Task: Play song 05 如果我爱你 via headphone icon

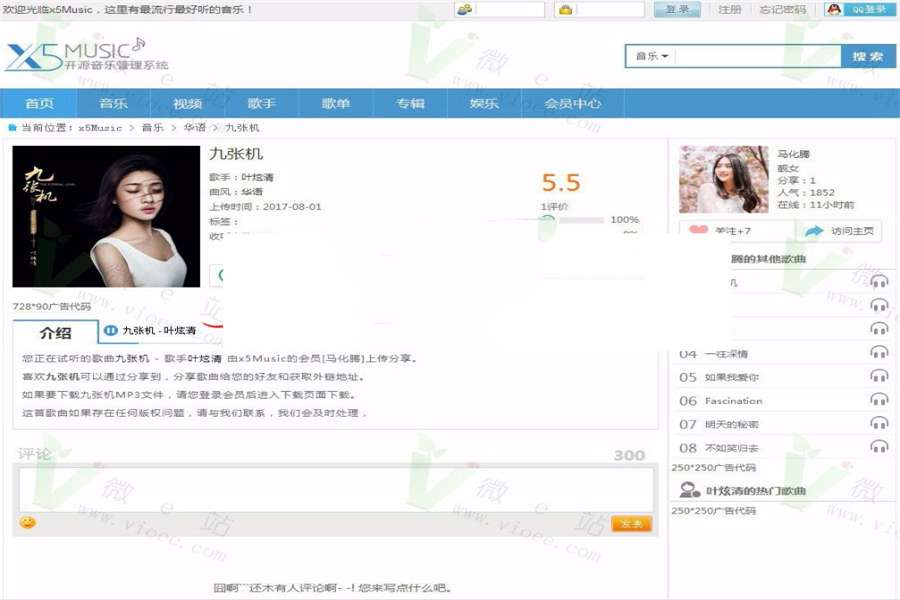Action: (879, 376)
